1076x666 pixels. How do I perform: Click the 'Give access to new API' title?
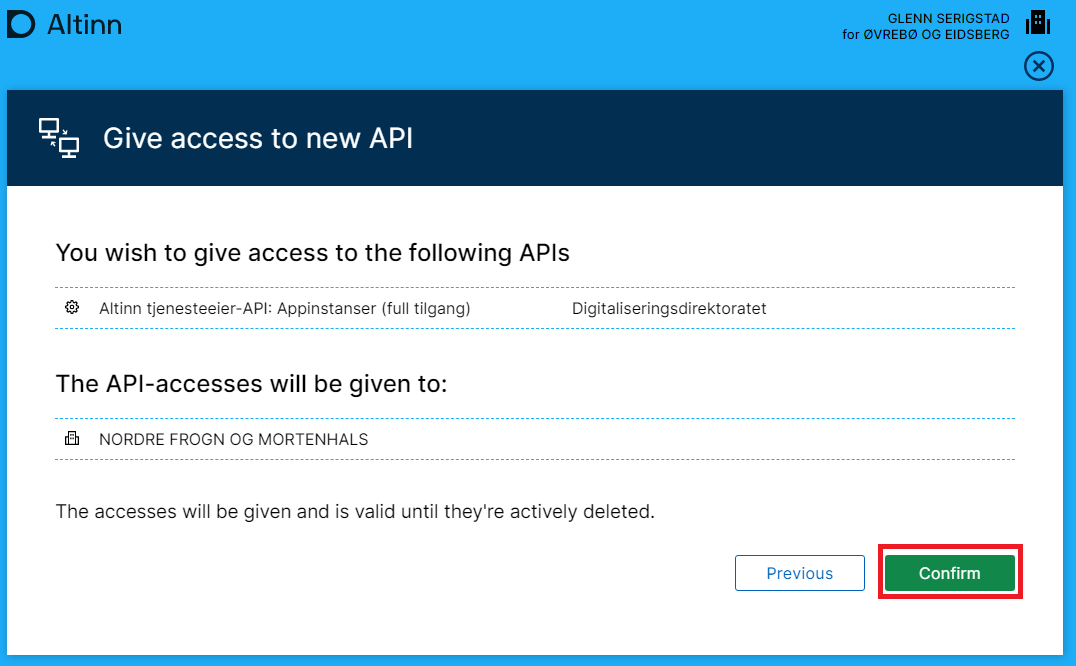point(258,138)
